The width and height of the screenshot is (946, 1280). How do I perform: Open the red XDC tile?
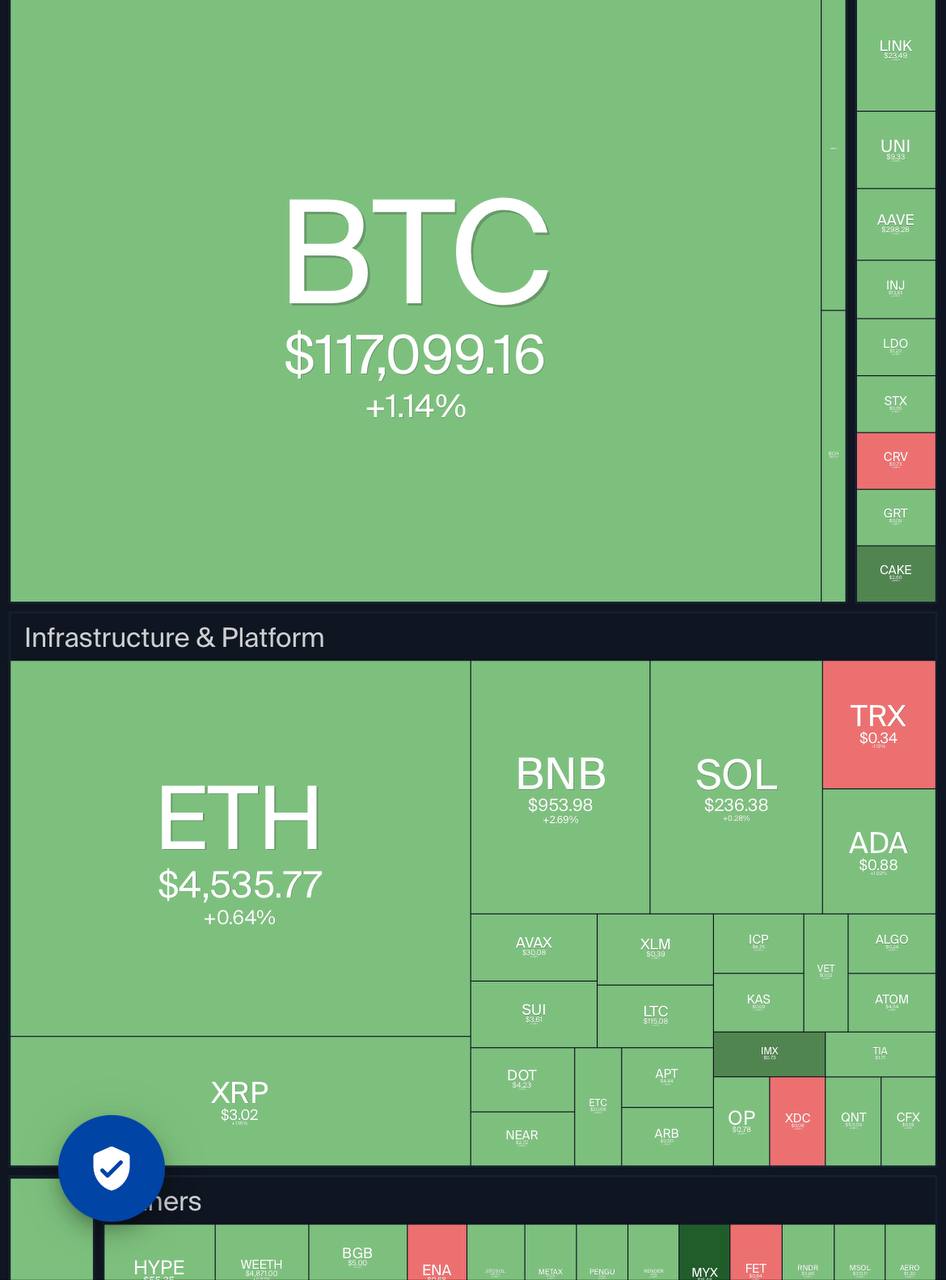(797, 1121)
